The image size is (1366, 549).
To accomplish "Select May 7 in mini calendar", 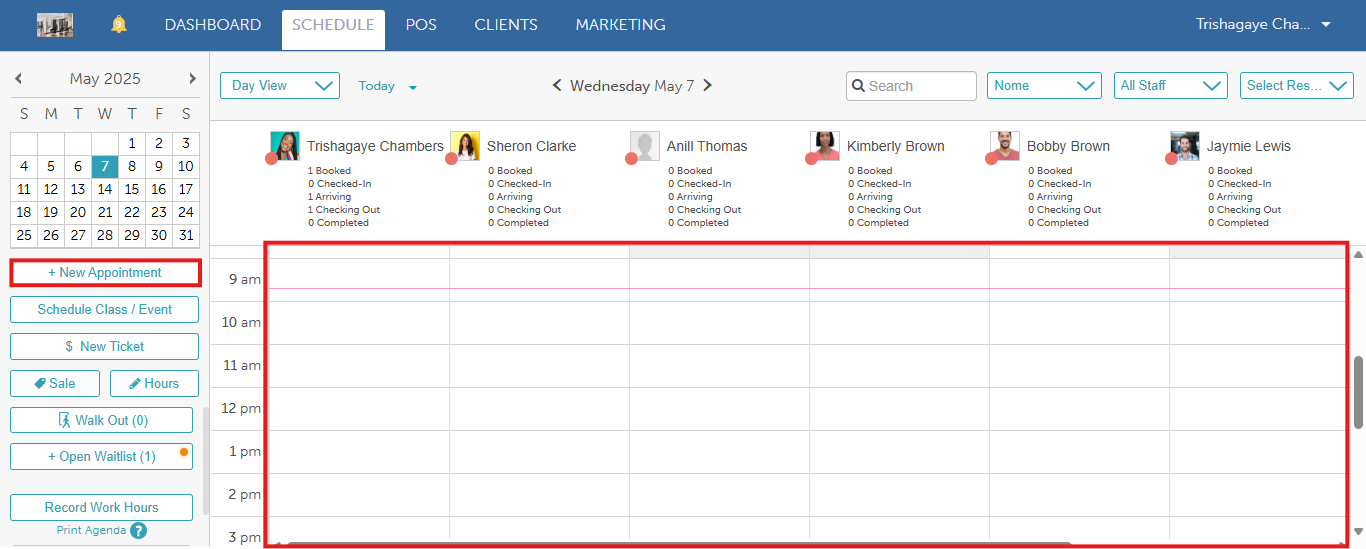I will pyautogui.click(x=105, y=166).
